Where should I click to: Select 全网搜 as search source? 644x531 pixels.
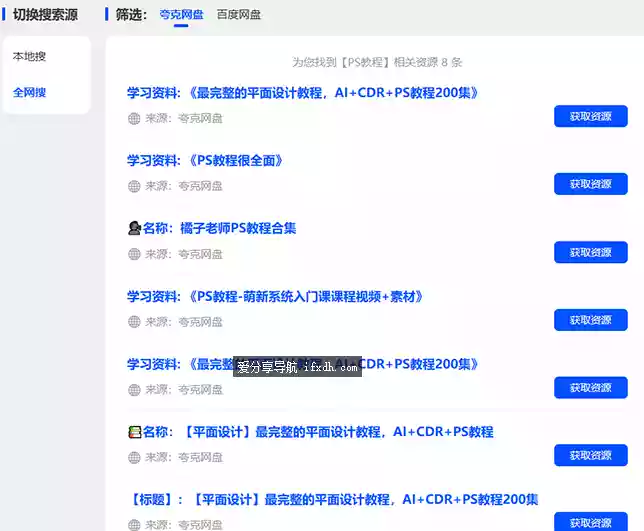(29, 92)
